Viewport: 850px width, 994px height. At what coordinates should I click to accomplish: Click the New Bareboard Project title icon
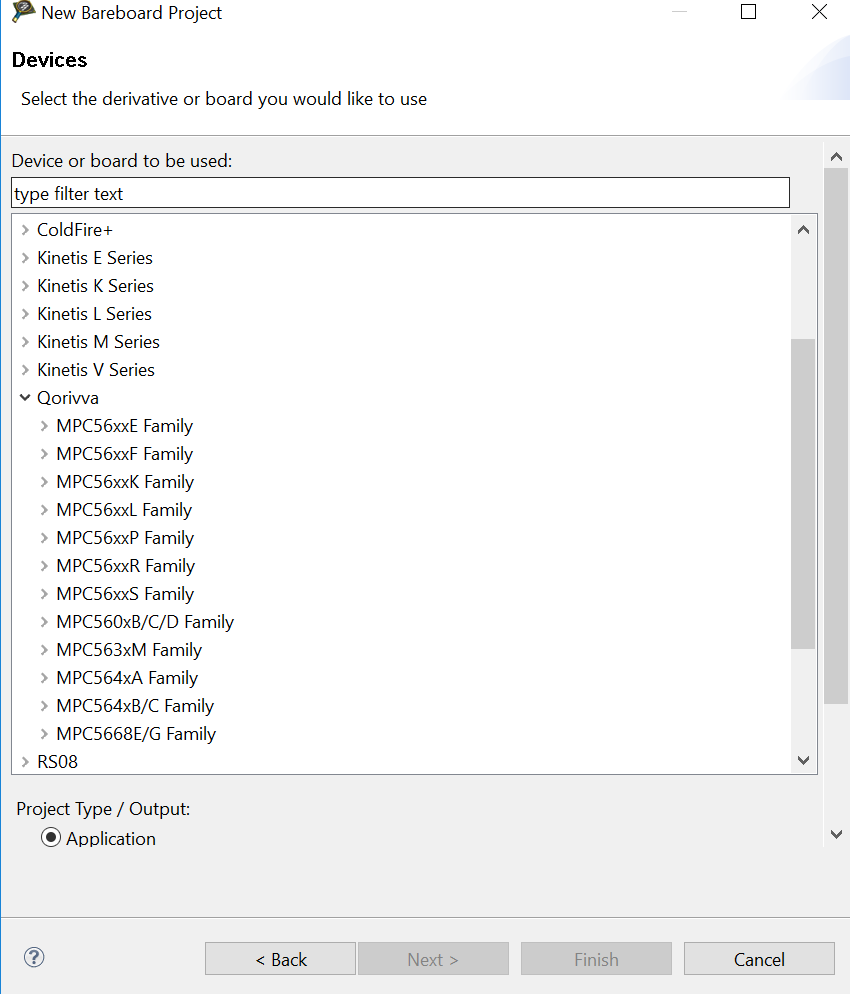point(22,12)
